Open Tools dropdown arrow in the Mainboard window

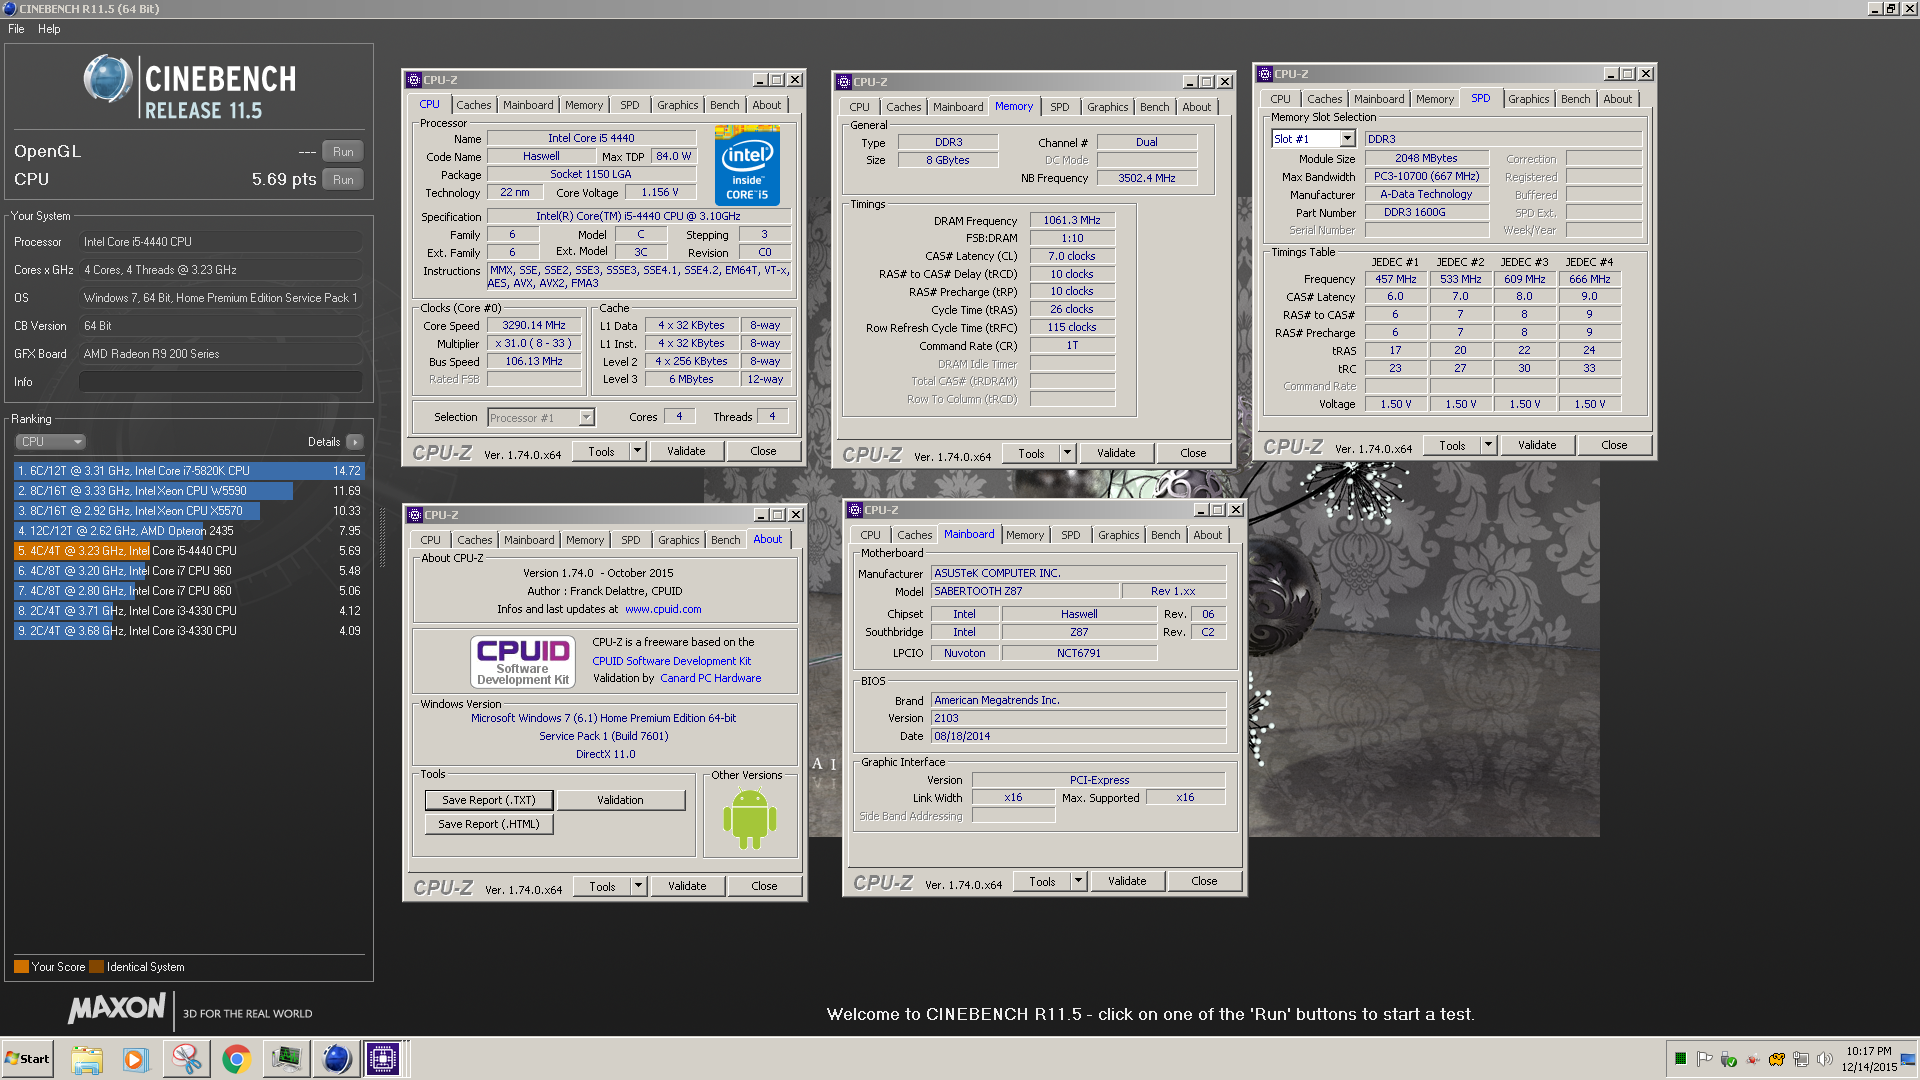point(1078,881)
